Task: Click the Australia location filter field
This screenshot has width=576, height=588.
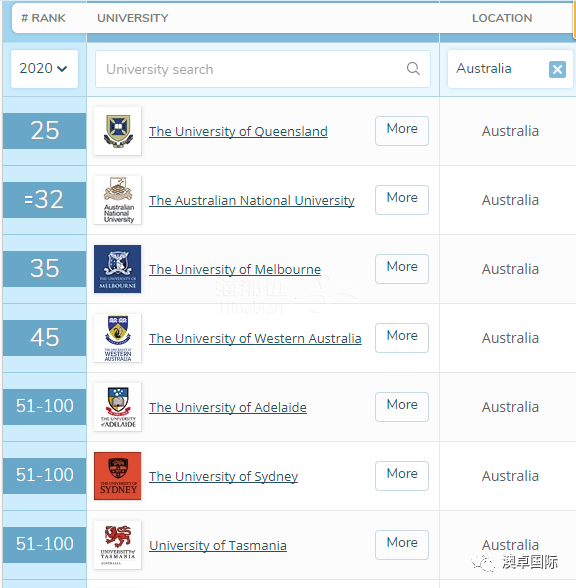Action: click(510, 69)
